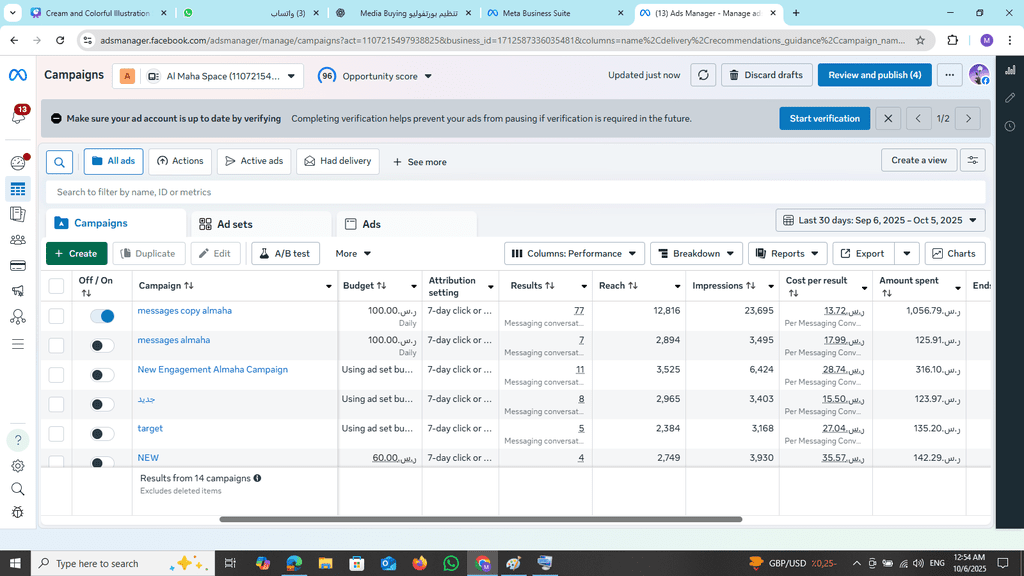Click the search magnifier filter icon

[x=60, y=161]
